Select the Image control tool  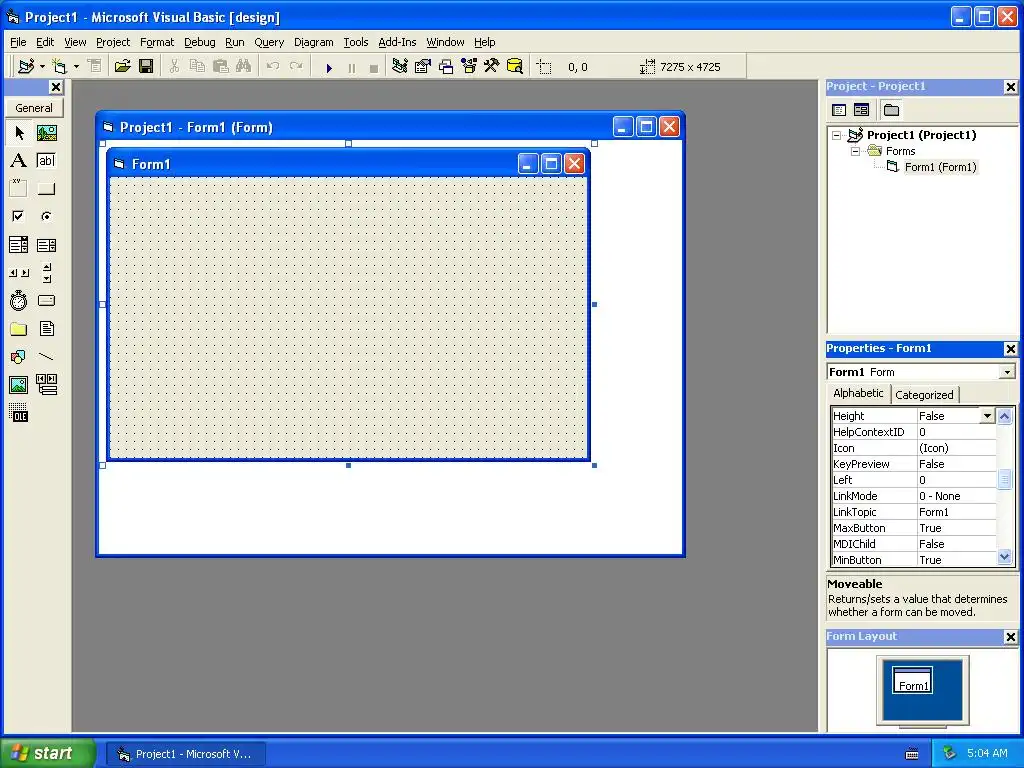click(19, 385)
